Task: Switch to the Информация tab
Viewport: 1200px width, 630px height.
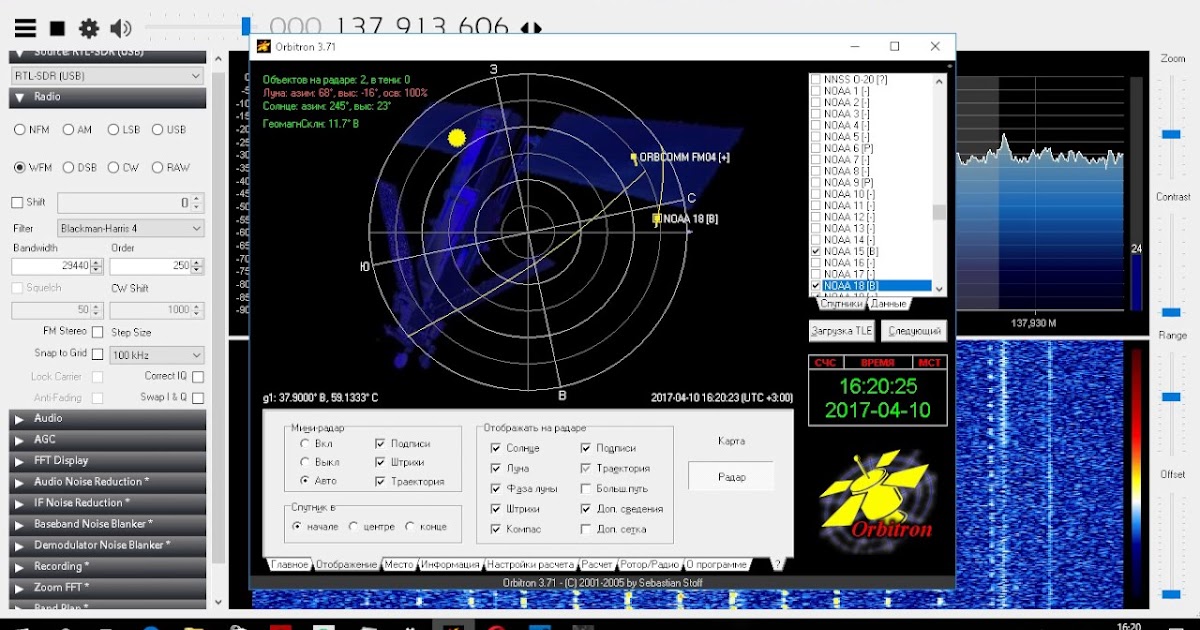Action: (x=450, y=565)
